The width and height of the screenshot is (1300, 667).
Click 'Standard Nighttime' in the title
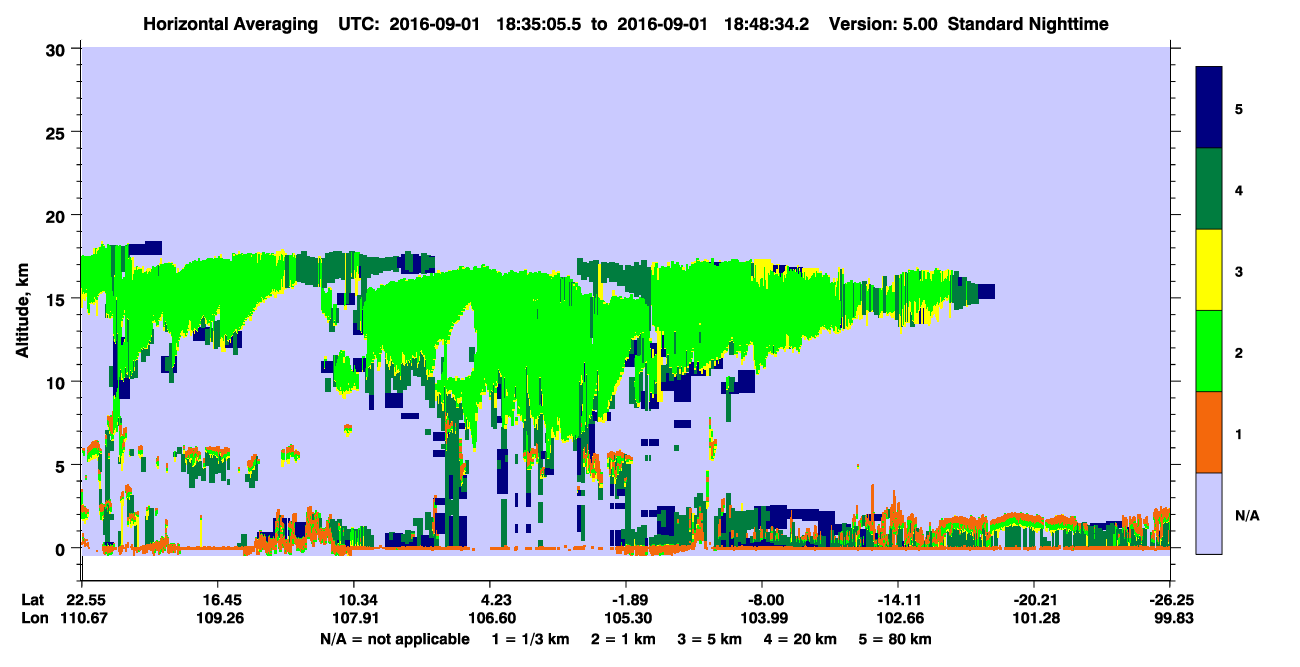[x=1029, y=24]
